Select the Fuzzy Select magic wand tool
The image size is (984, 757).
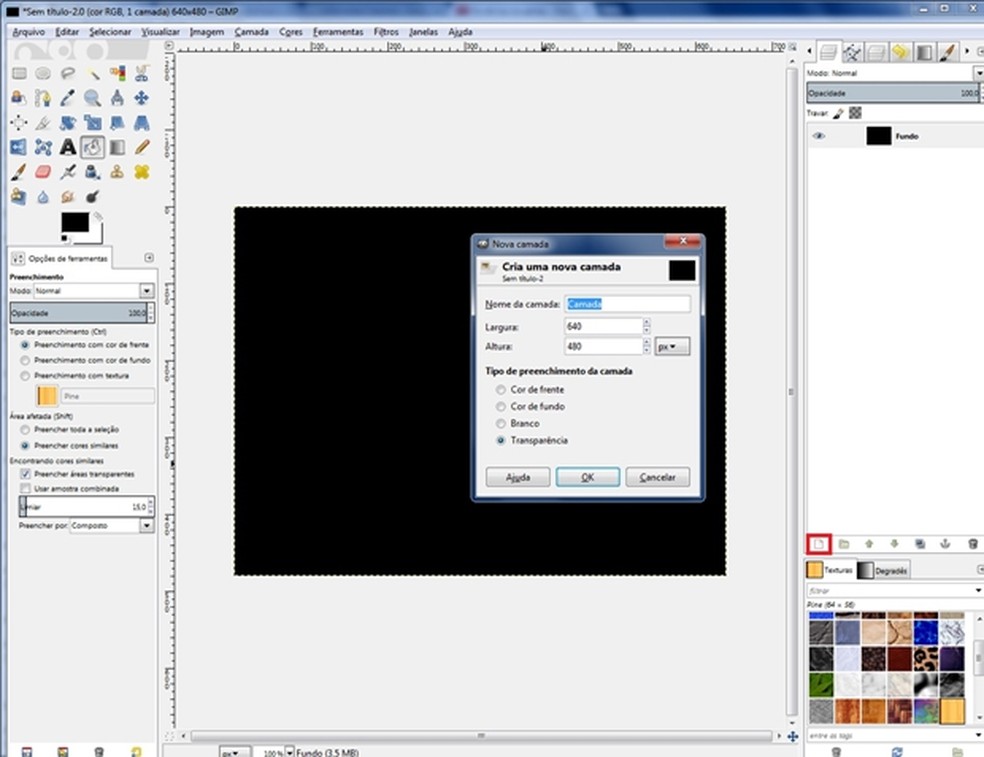coord(92,73)
